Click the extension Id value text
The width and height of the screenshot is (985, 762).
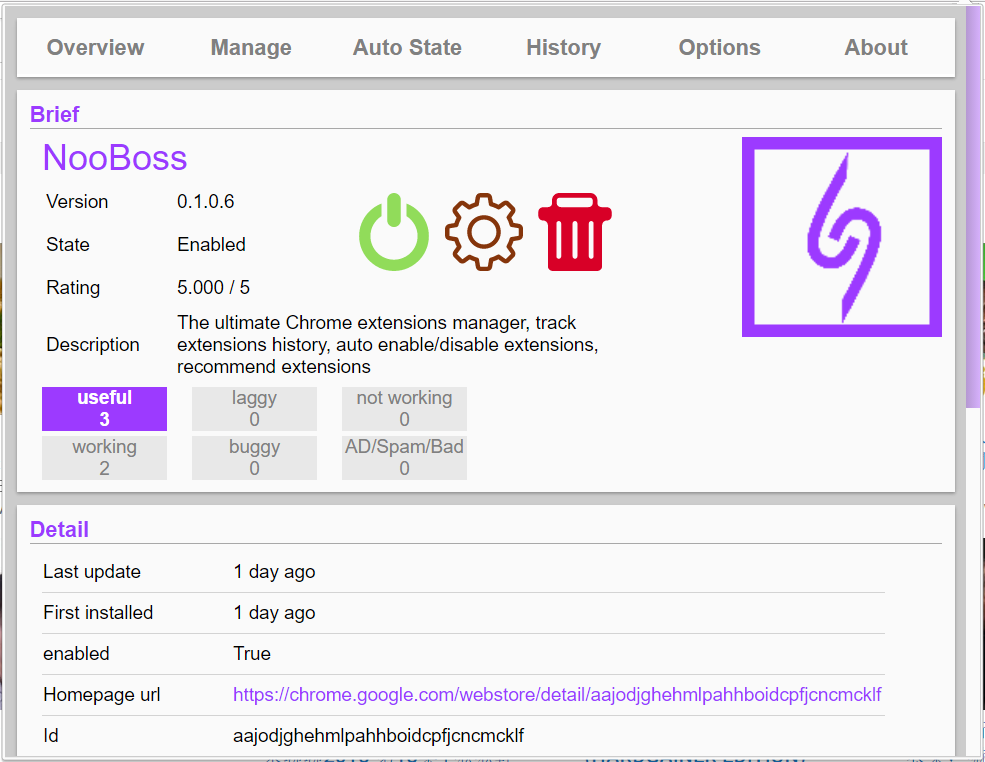pyautogui.click(x=378, y=736)
